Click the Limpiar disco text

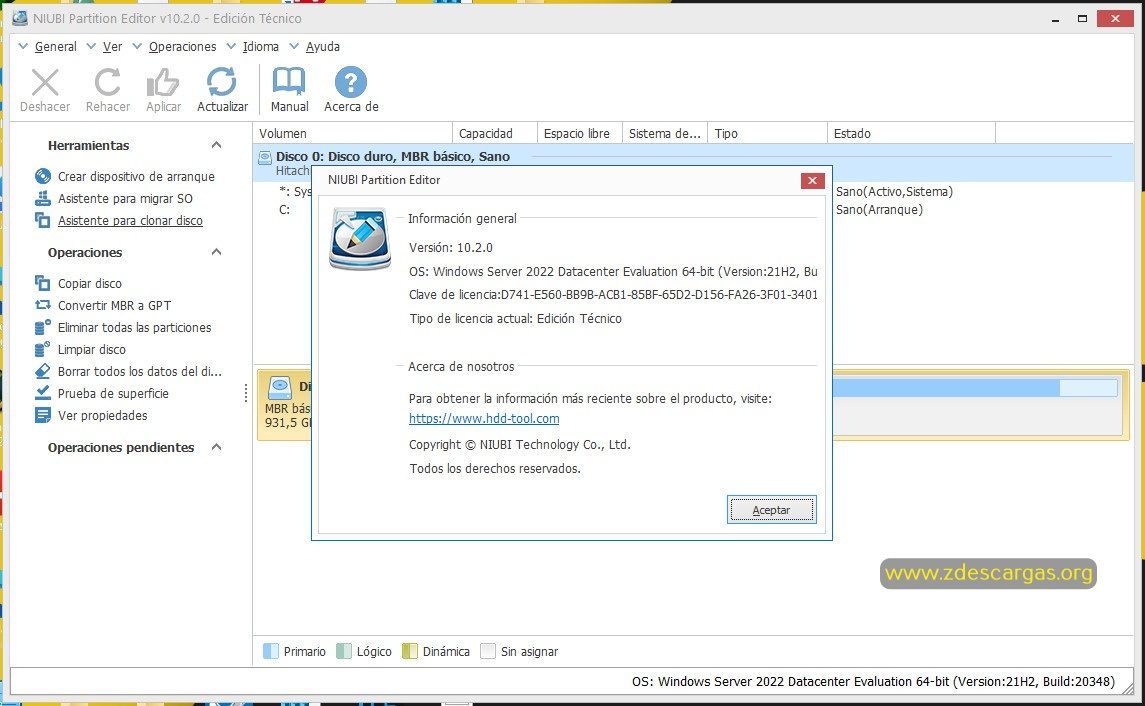(91, 349)
